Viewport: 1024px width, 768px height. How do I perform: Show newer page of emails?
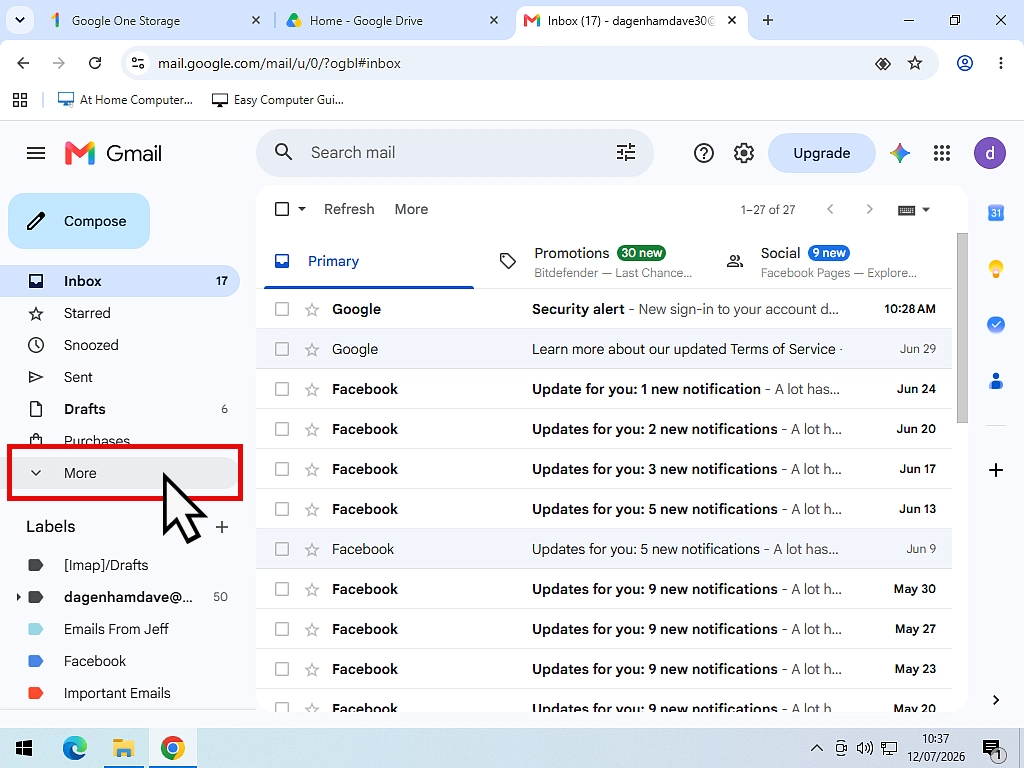830,209
